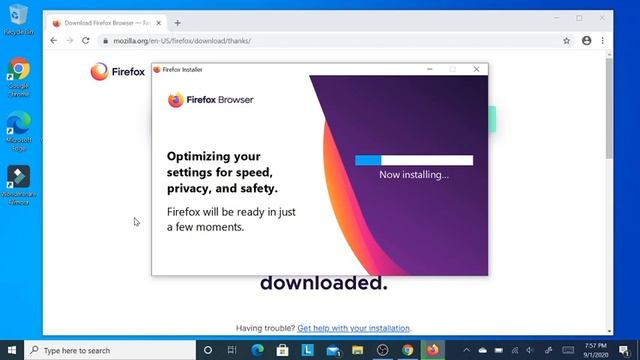
Task: Launch Edge from the taskbar
Action: [257, 350]
